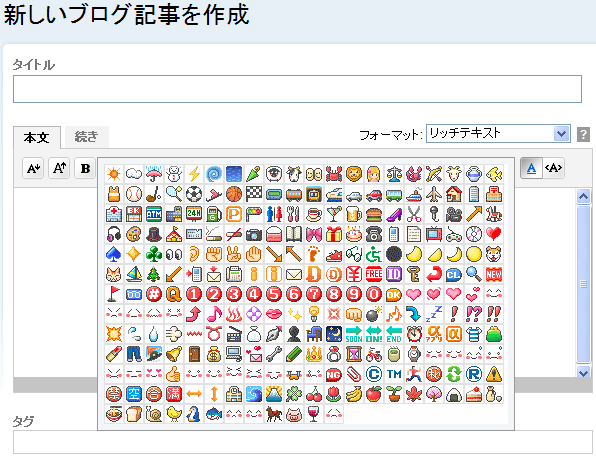Insert the zzz sleep emoji
Image resolution: width=596 pixels, height=459 pixels.
(x=434, y=314)
